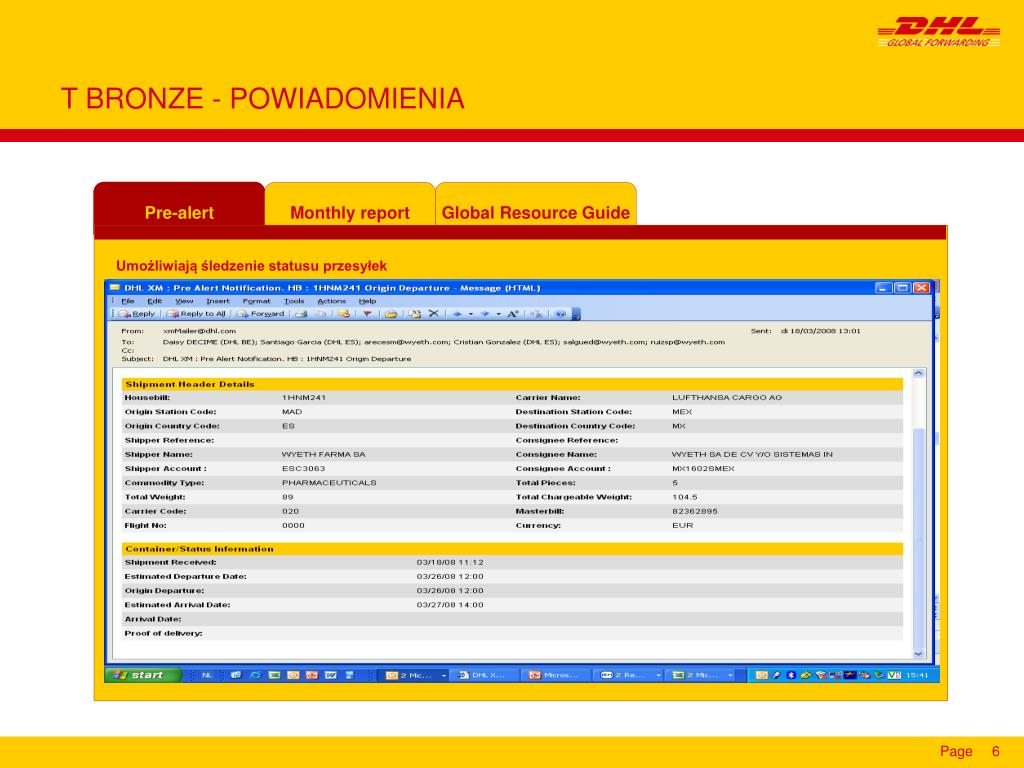Click the Font Size 'A' icon

513,314
